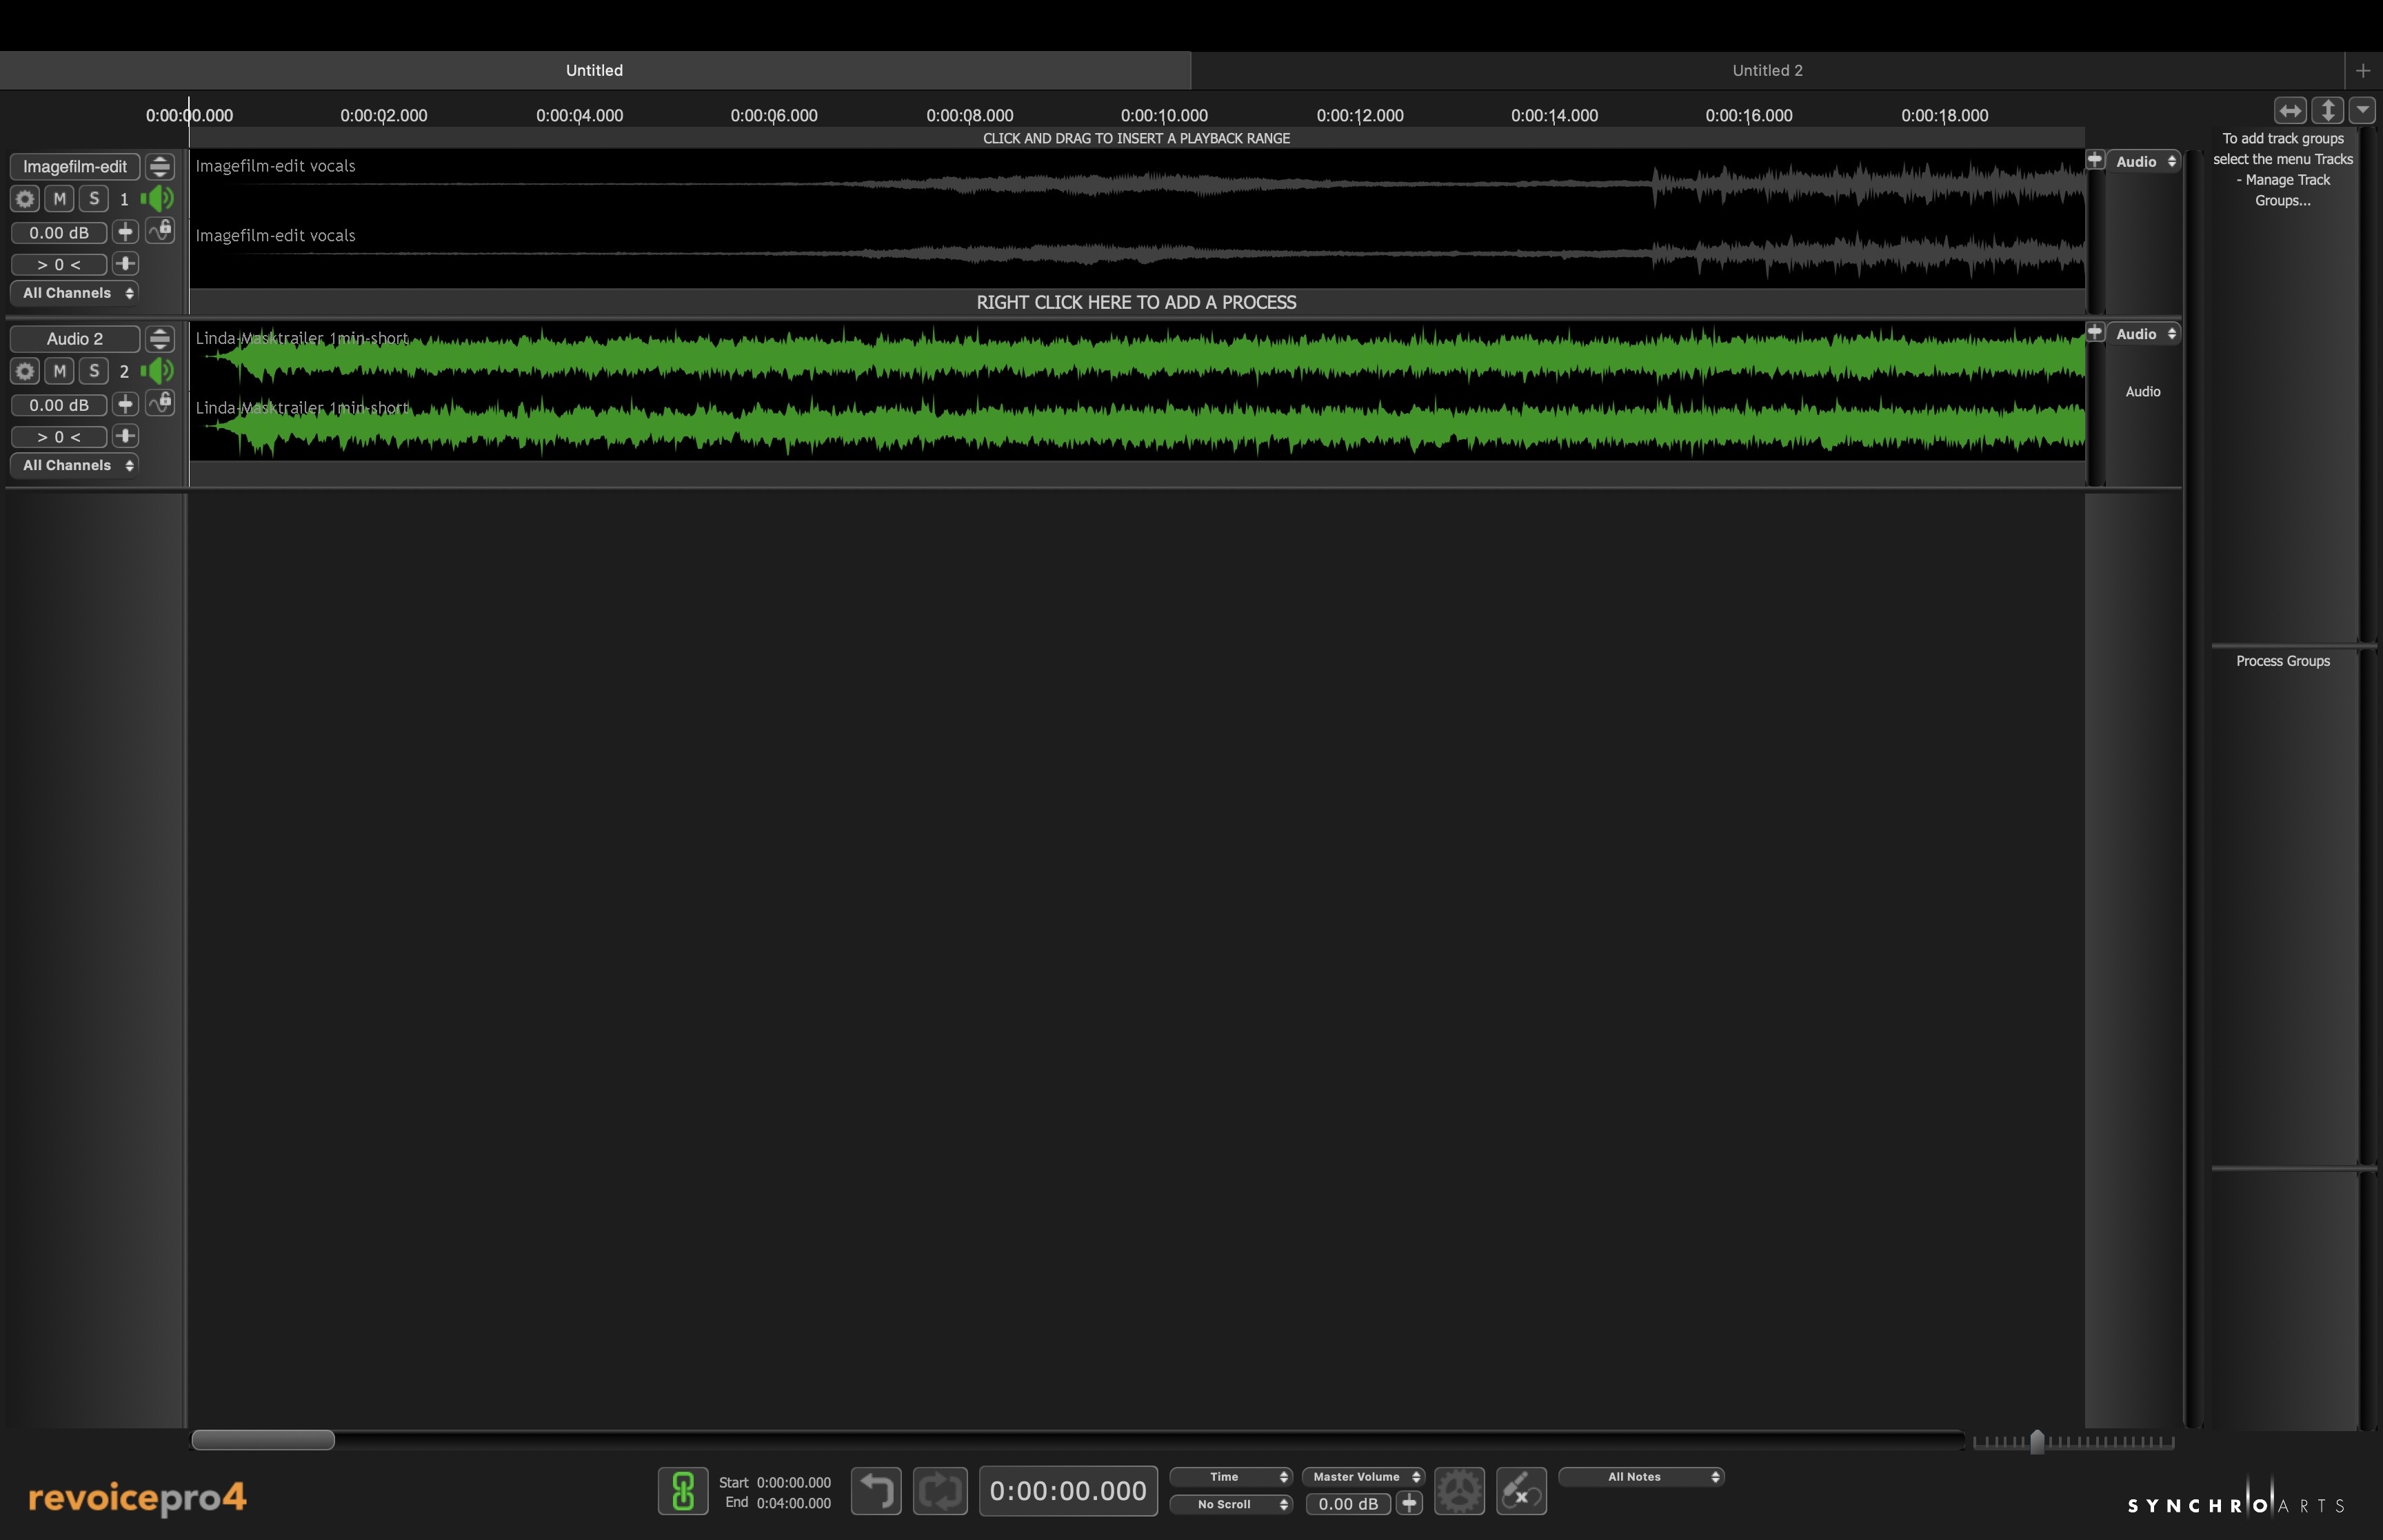This screenshot has height=1540, width=2383.
Task: Click the horizontal zoom slider handle
Action: tap(2037, 1441)
